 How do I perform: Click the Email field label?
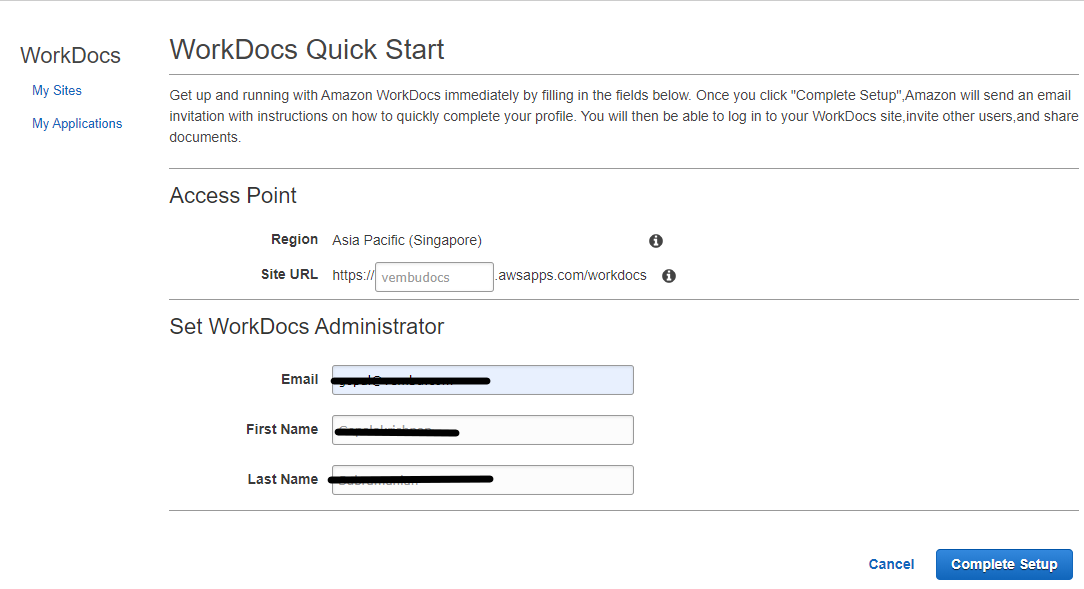click(x=299, y=380)
